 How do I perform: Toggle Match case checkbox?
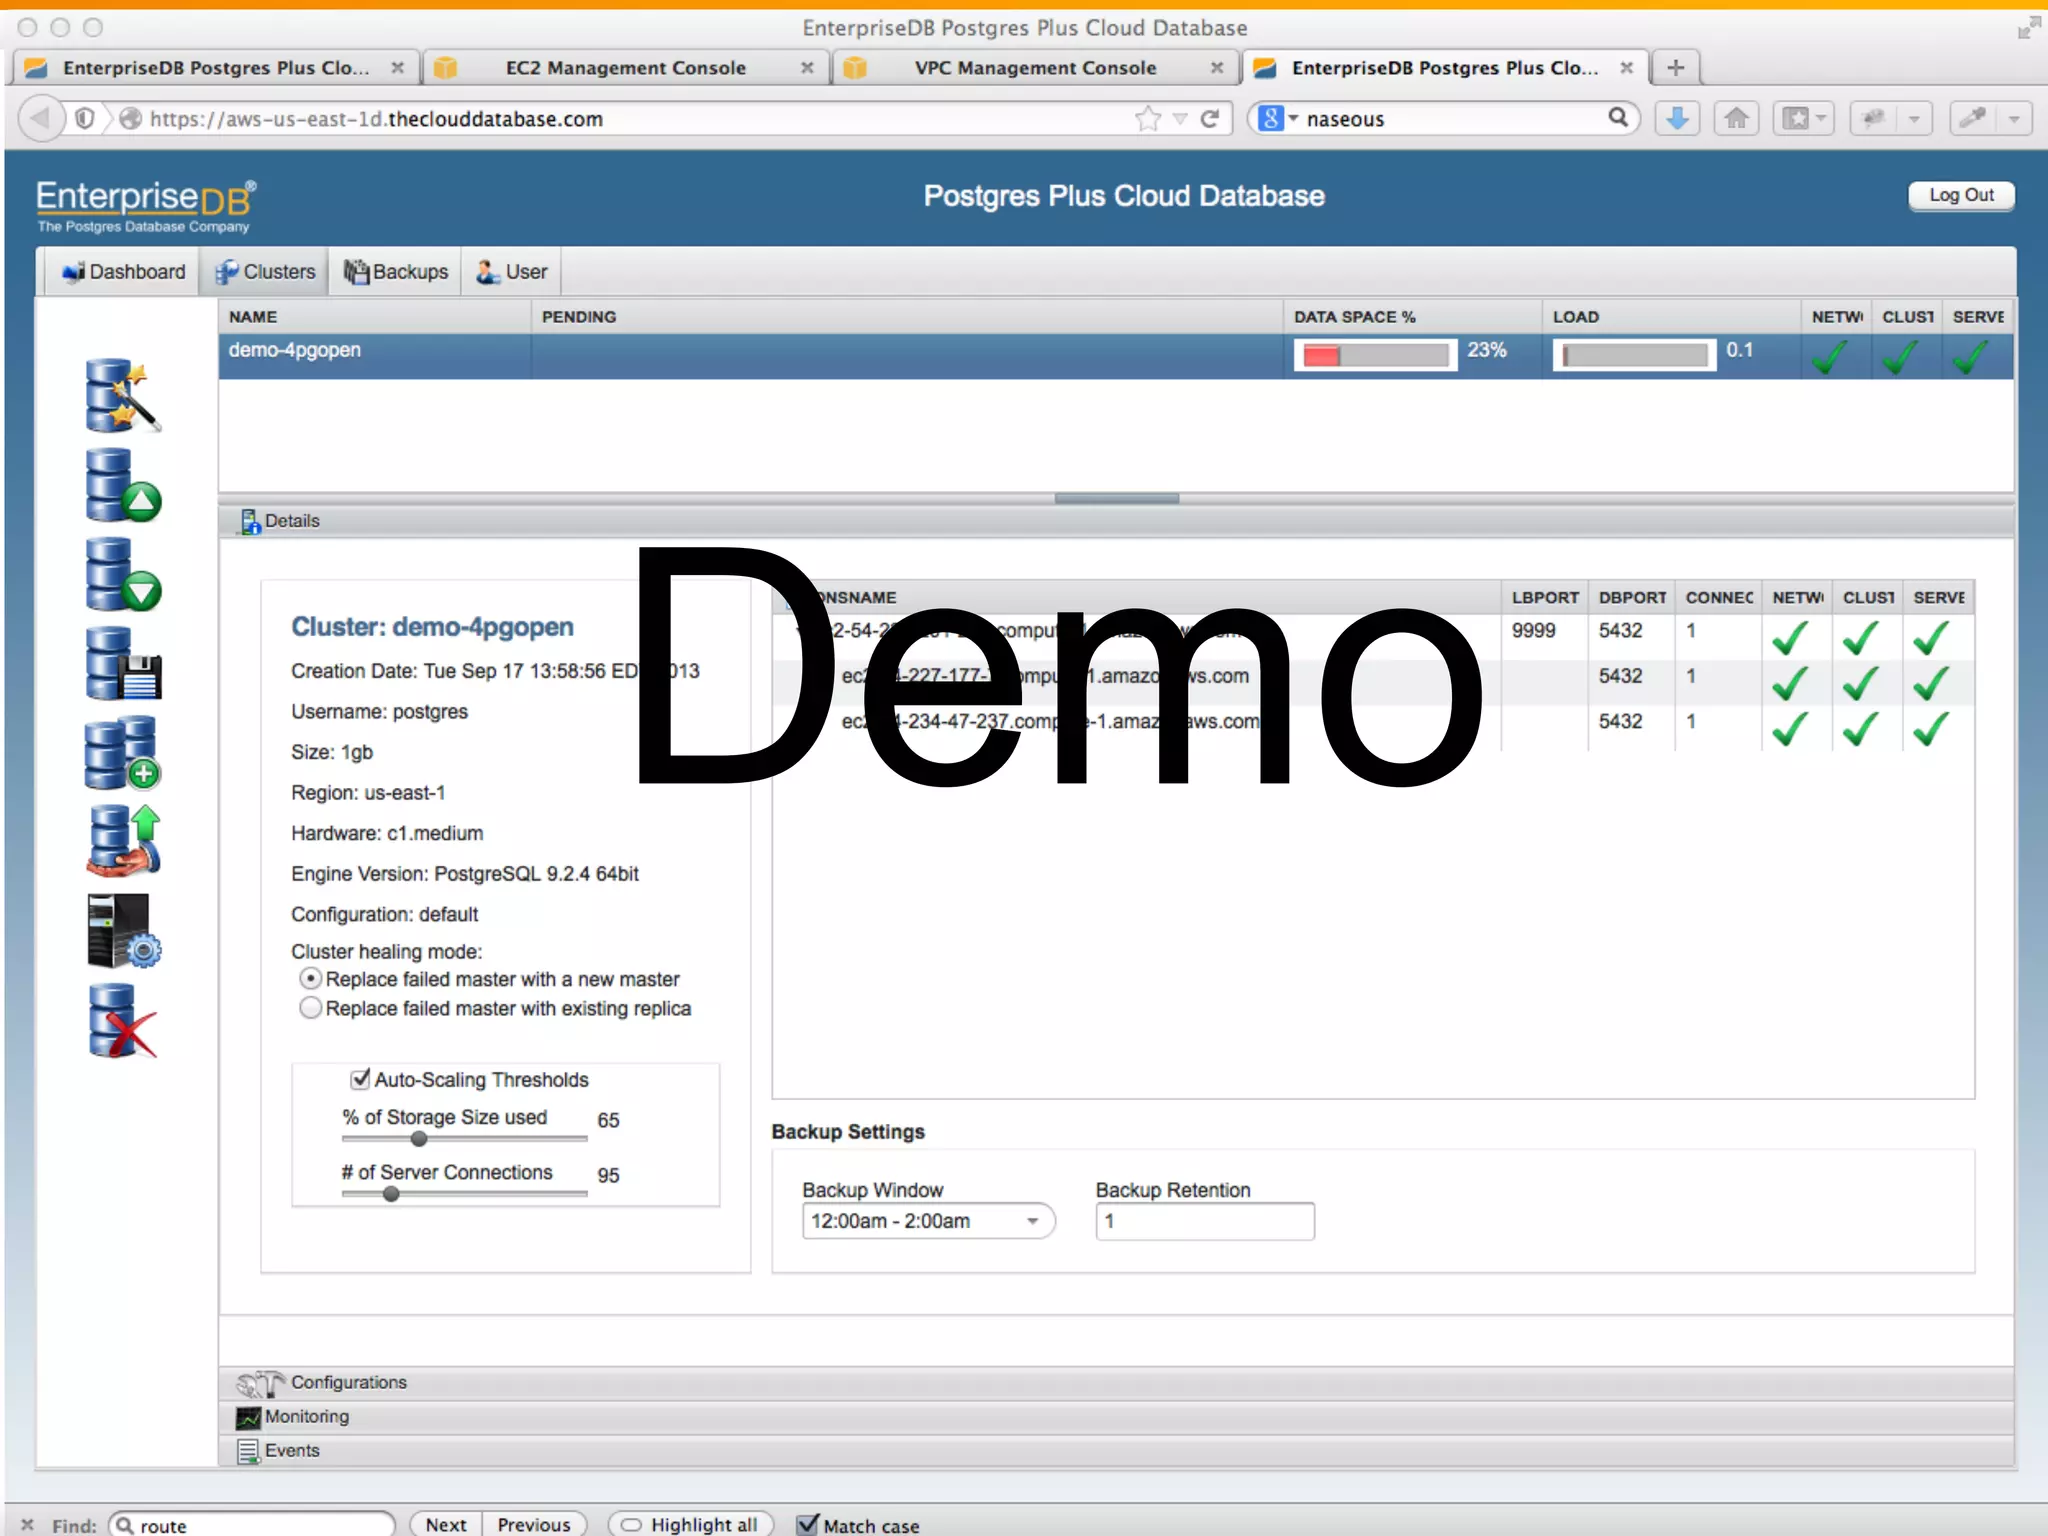(807, 1524)
